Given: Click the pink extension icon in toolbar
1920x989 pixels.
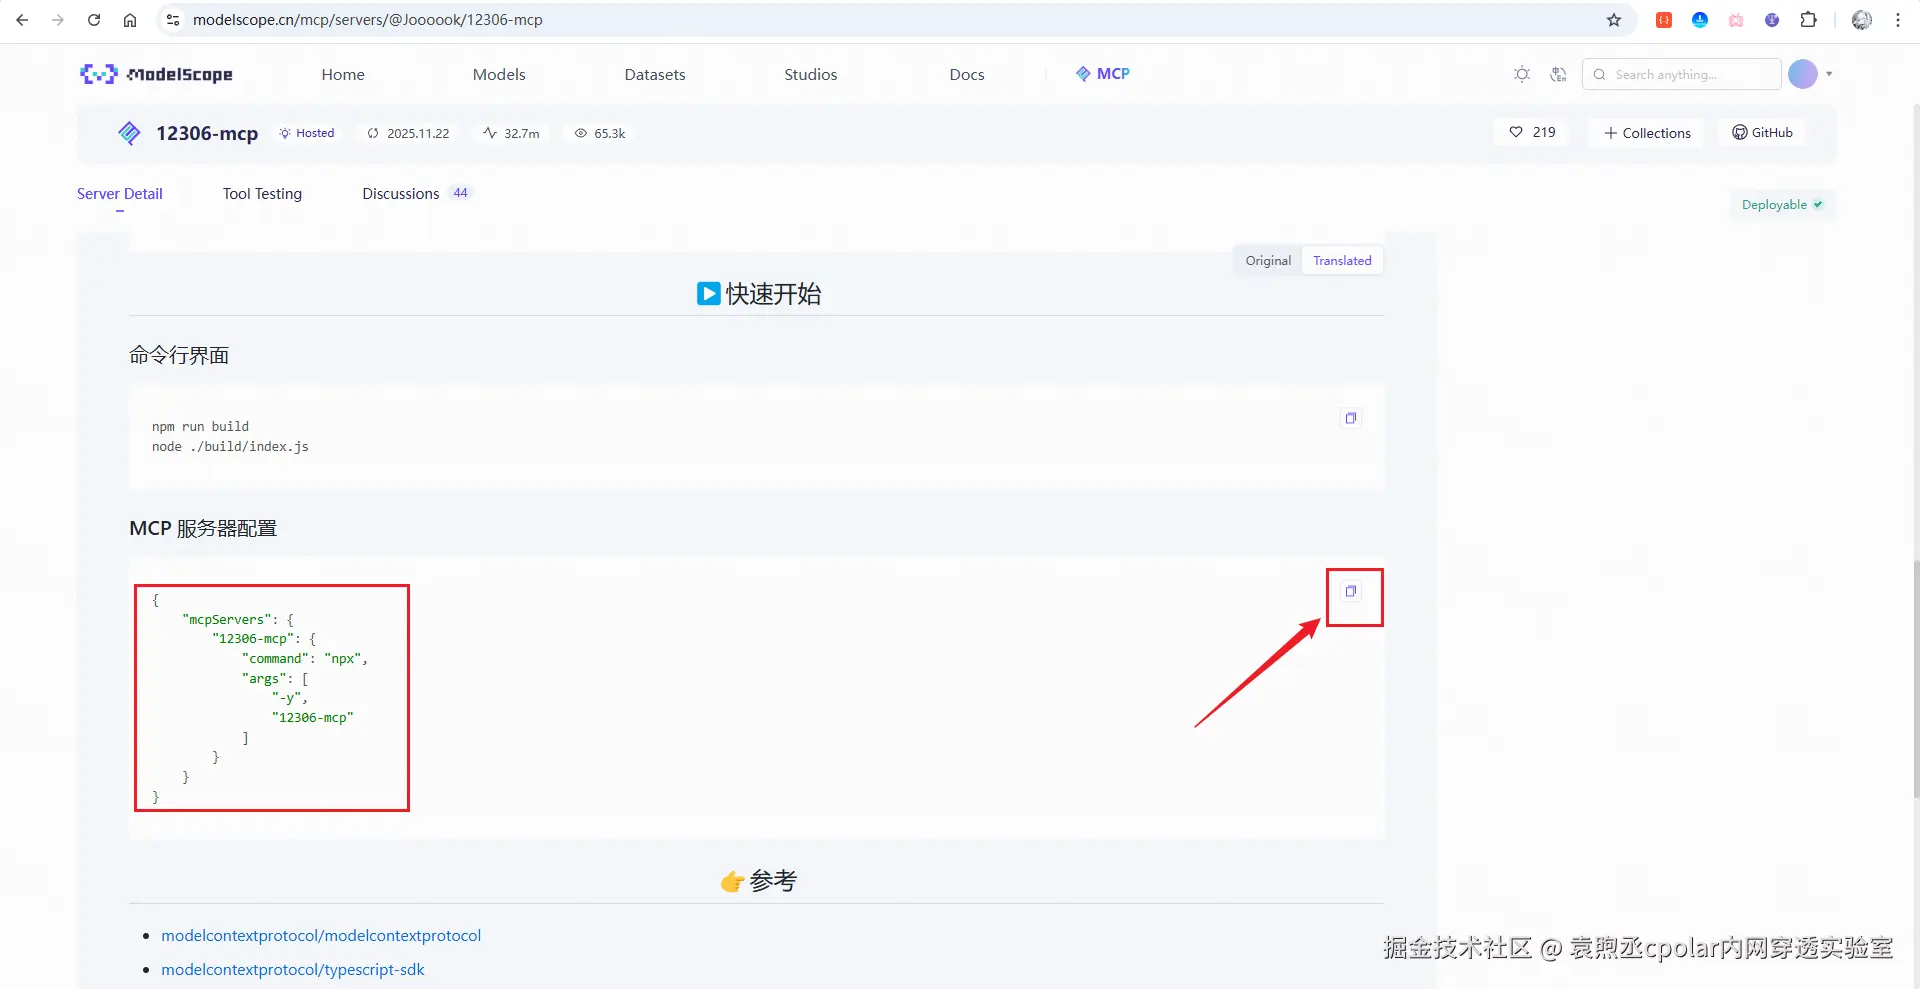Looking at the screenshot, I should point(1736,20).
